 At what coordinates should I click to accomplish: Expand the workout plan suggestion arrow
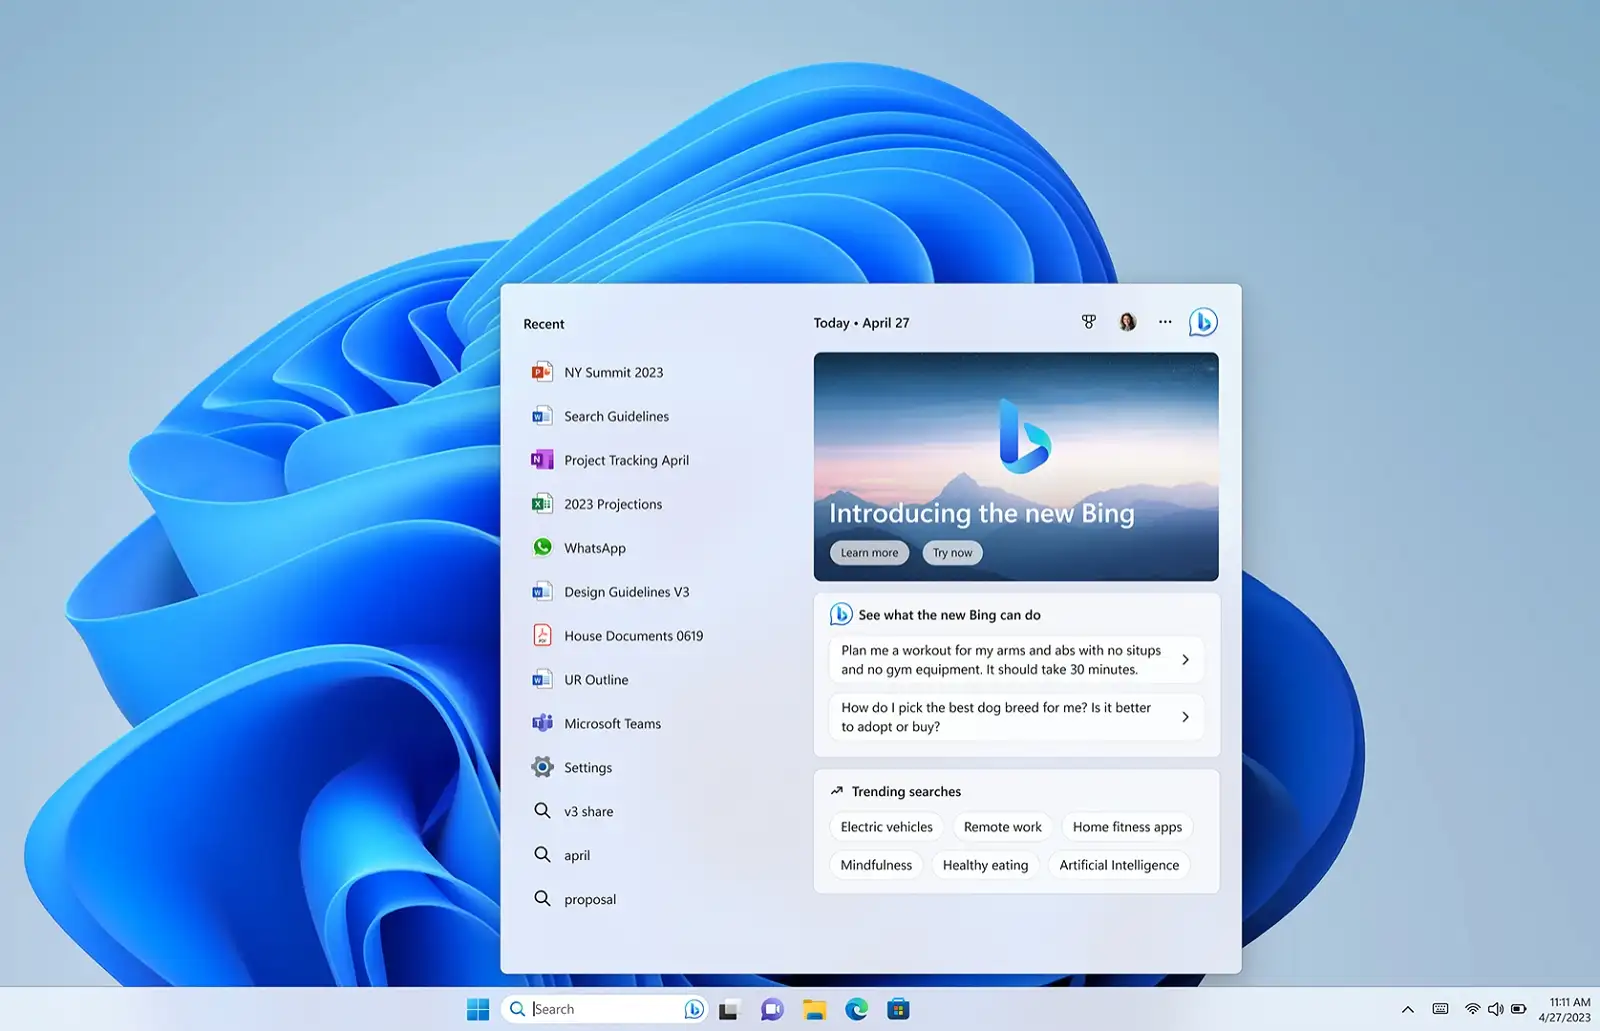1185,660
